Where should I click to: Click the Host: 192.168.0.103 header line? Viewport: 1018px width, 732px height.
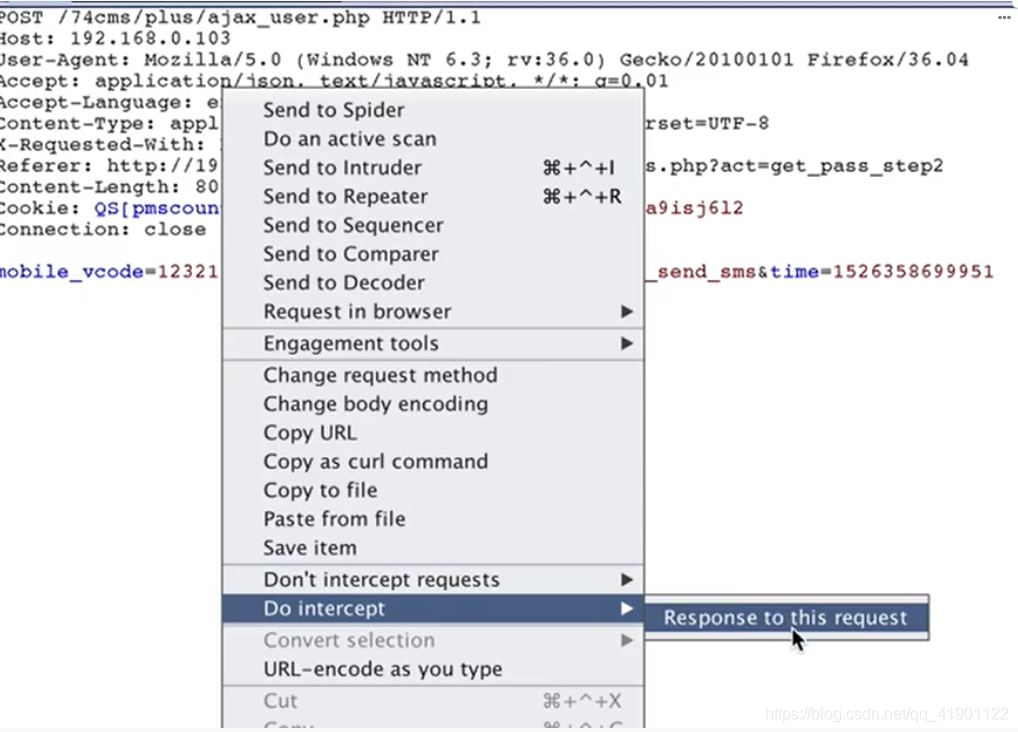116,38
